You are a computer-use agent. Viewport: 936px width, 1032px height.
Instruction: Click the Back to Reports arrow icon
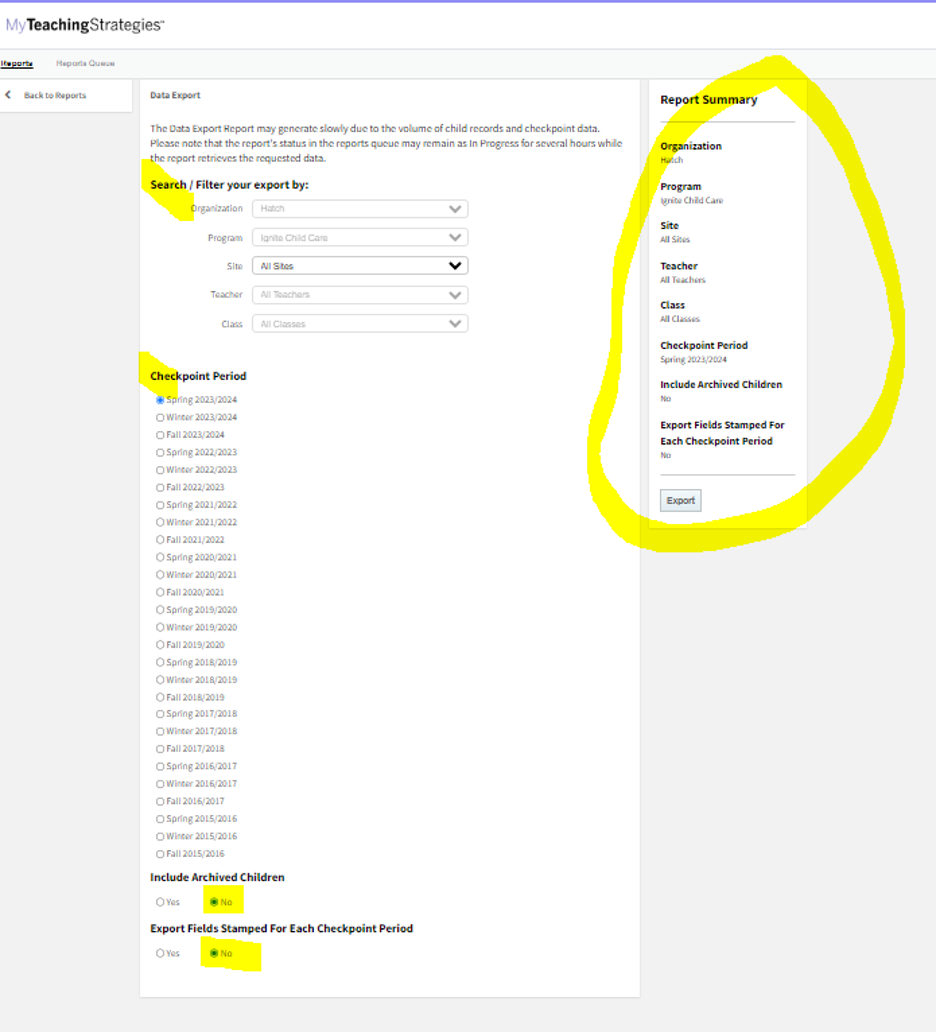click(9, 96)
